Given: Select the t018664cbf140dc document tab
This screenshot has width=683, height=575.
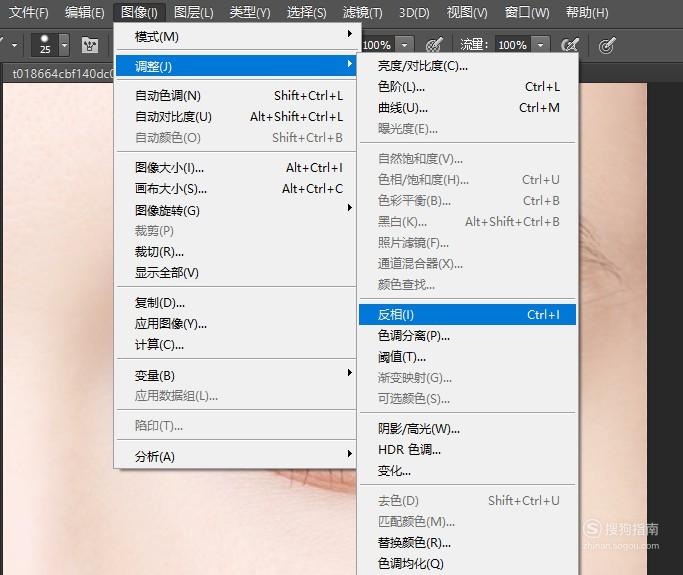Looking at the screenshot, I should pos(60,74).
